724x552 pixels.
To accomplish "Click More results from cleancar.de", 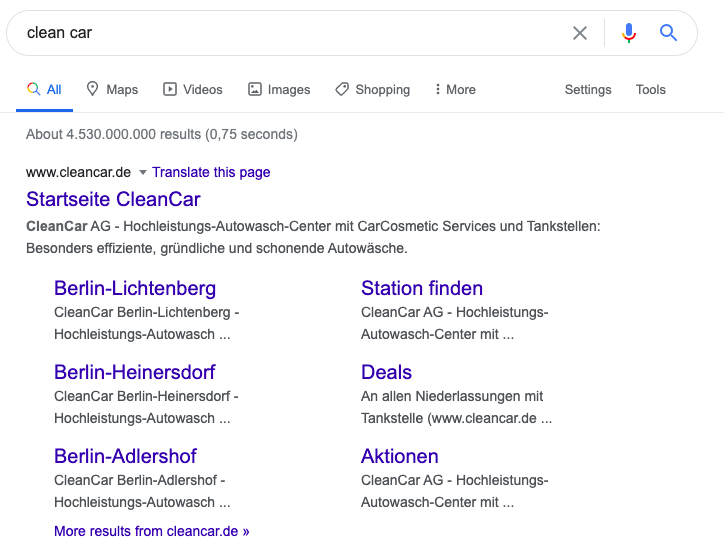I will click(151, 531).
